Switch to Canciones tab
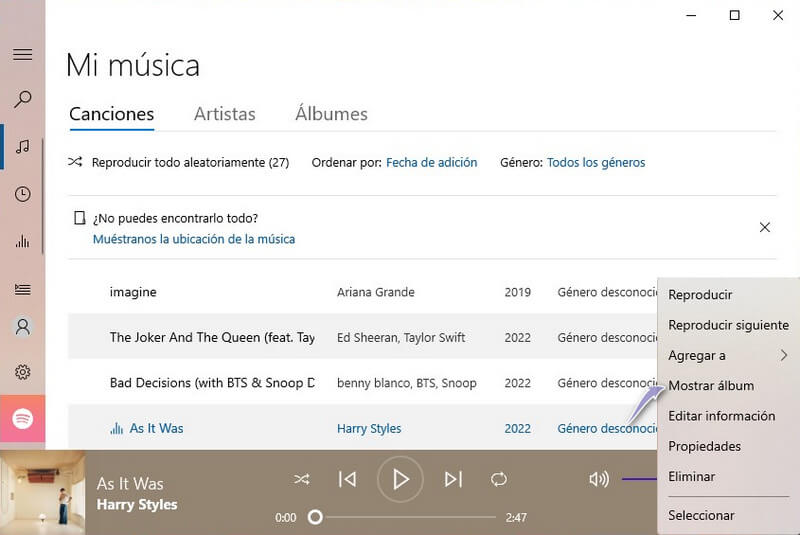 click(x=112, y=114)
